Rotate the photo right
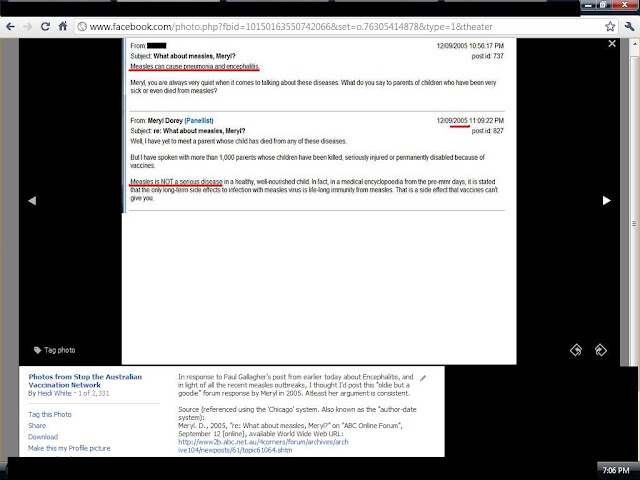 pyautogui.click(x=600, y=350)
